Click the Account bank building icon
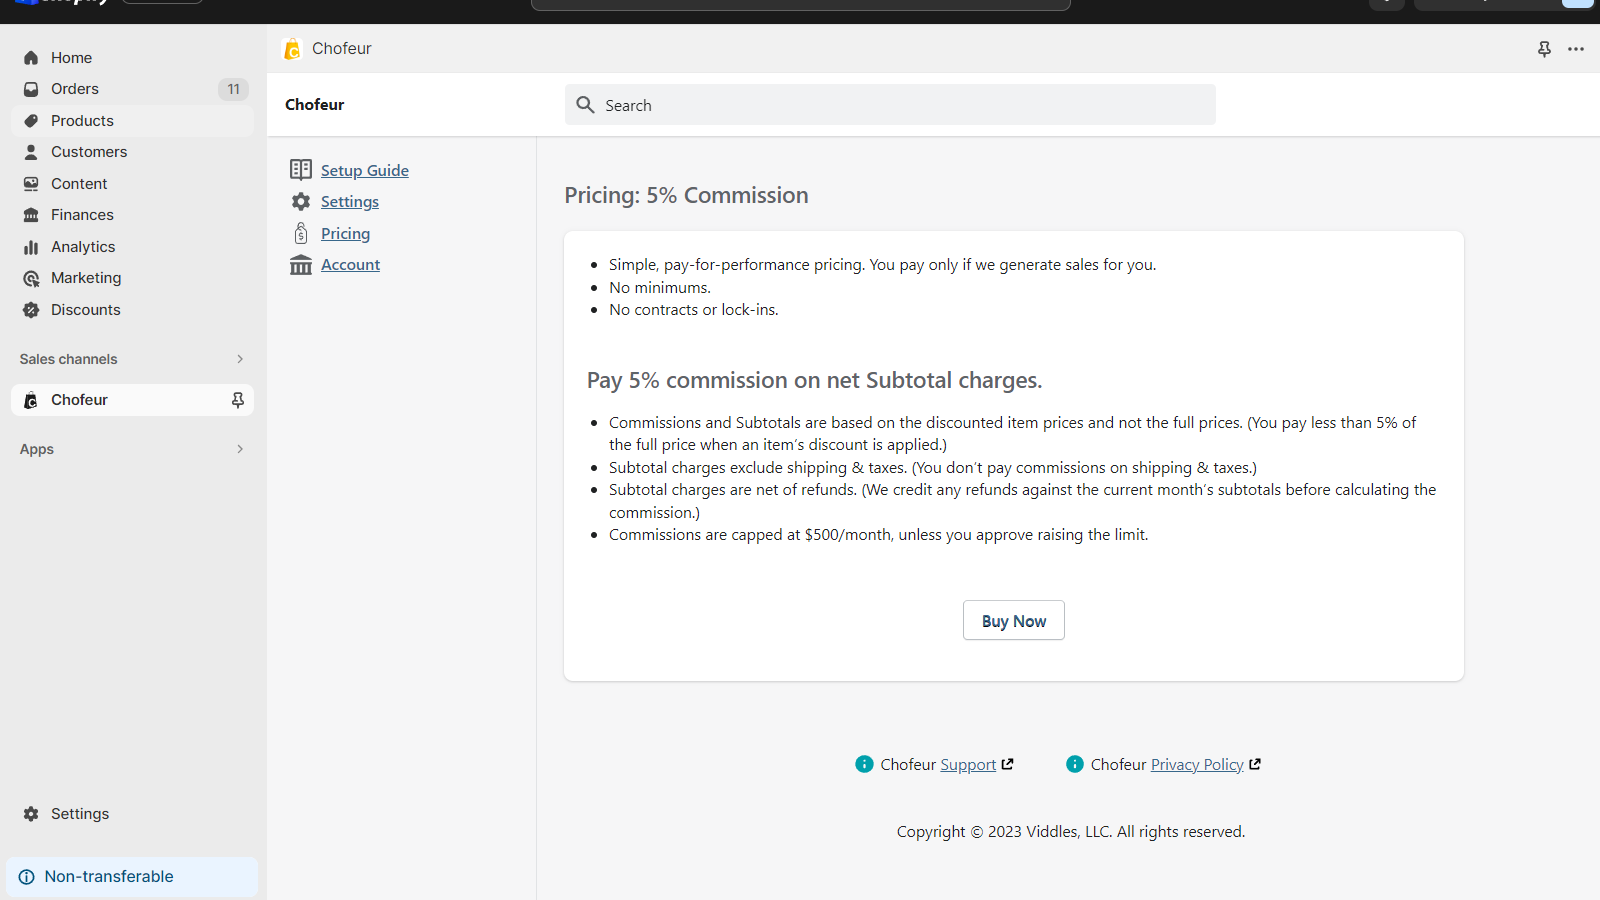 click(x=301, y=265)
